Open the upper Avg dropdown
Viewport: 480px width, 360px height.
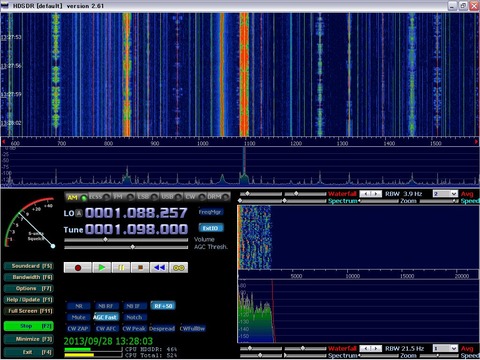click(x=445, y=194)
